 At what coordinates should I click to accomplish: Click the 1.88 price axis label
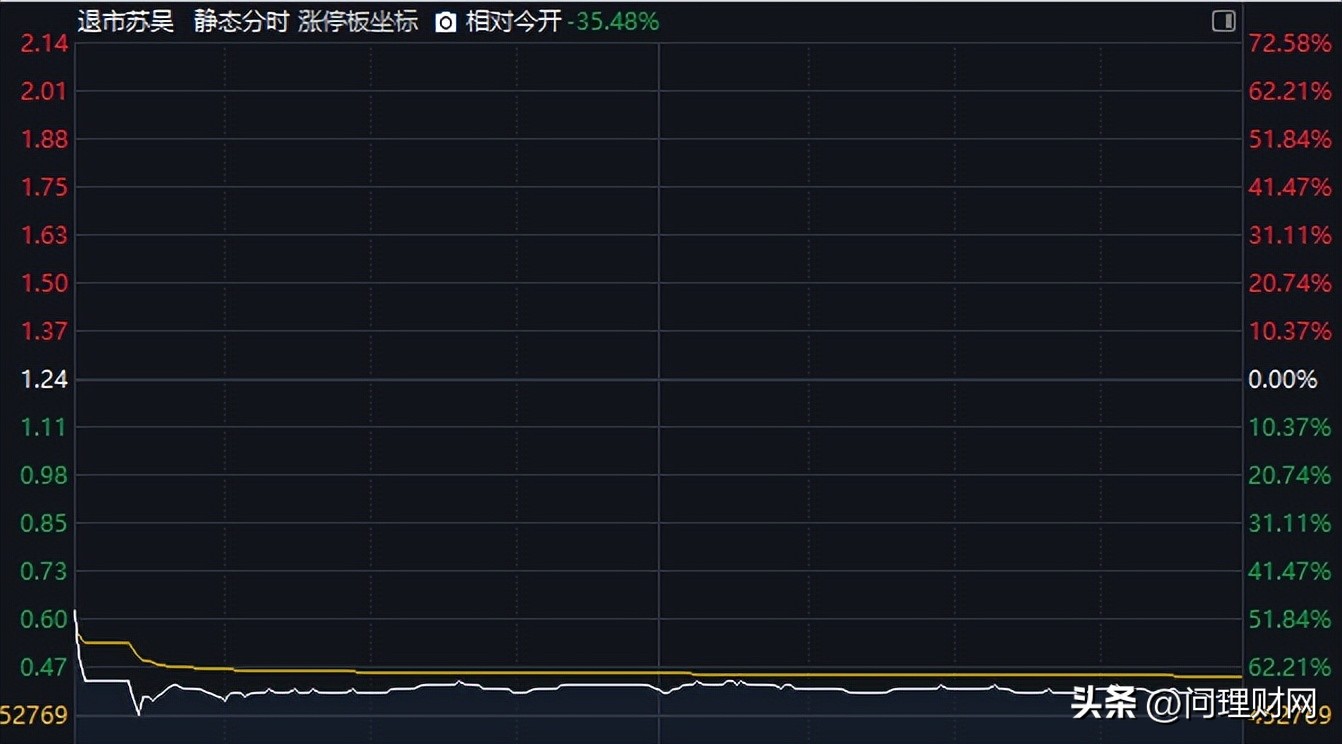(45, 139)
